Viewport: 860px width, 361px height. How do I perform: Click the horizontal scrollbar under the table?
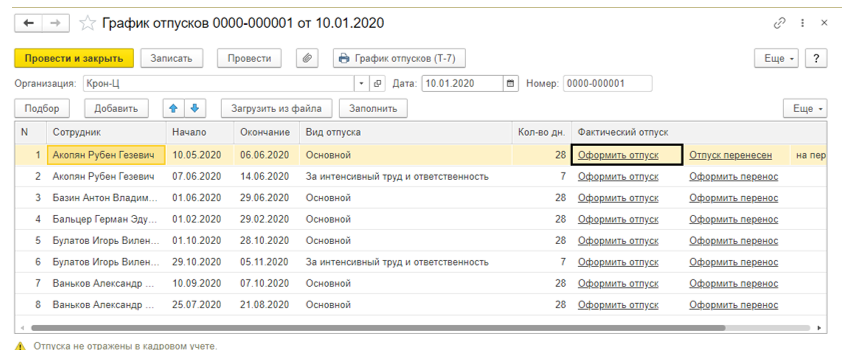pyautogui.click(x=378, y=328)
